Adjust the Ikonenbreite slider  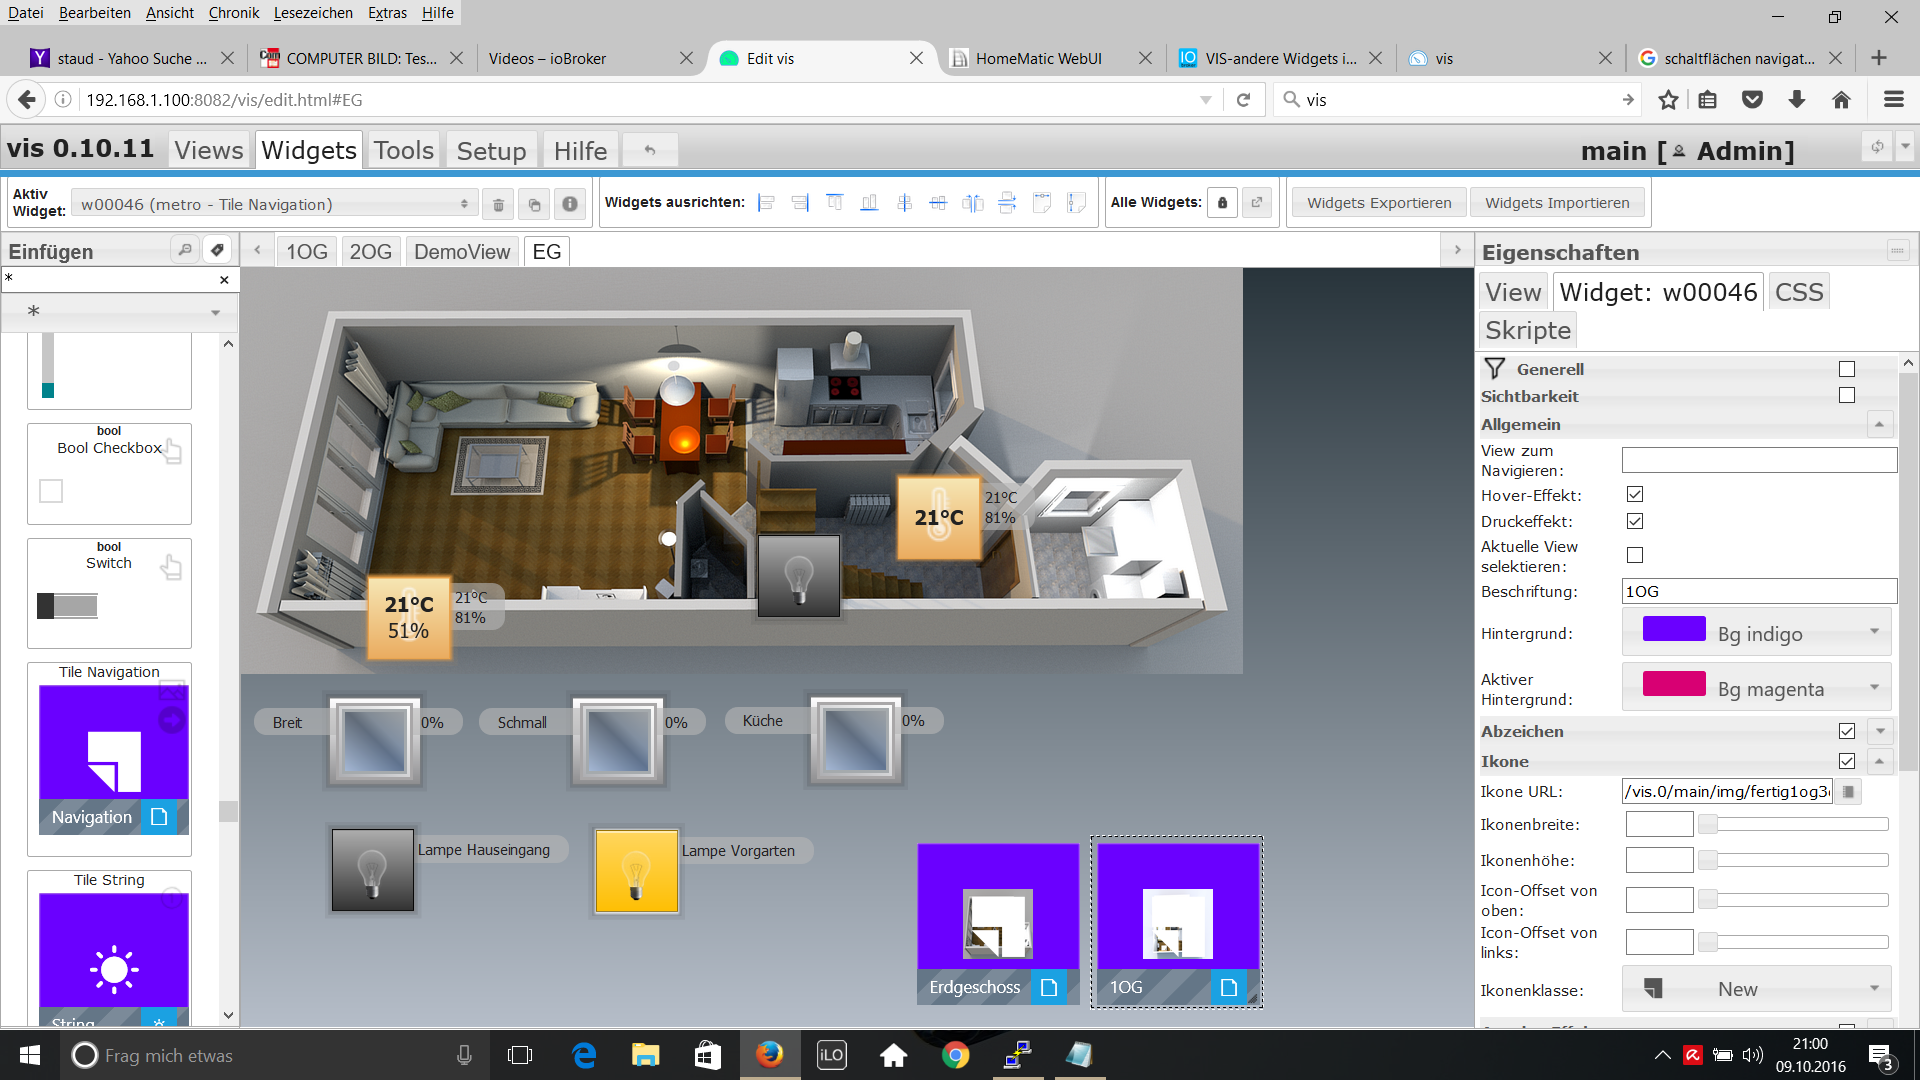click(1709, 825)
